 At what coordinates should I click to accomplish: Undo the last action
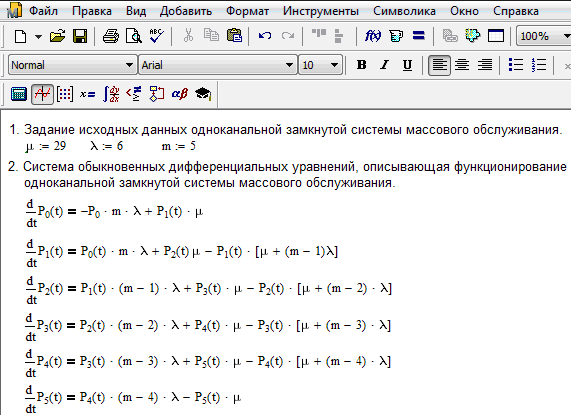[265, 36]
